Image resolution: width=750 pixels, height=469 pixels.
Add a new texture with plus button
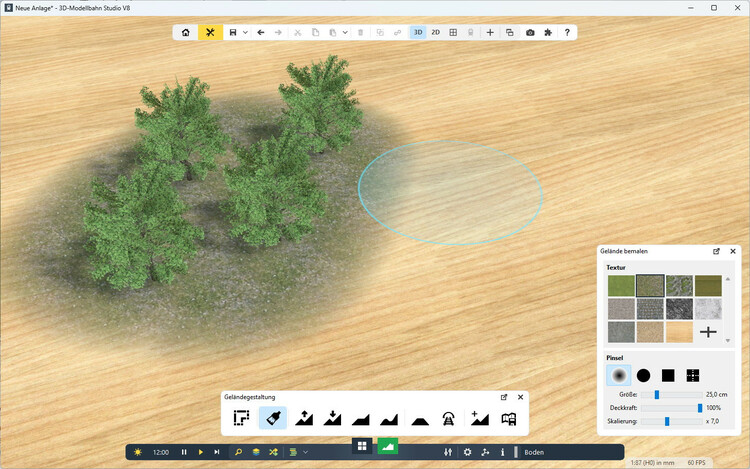click(708, 332)
